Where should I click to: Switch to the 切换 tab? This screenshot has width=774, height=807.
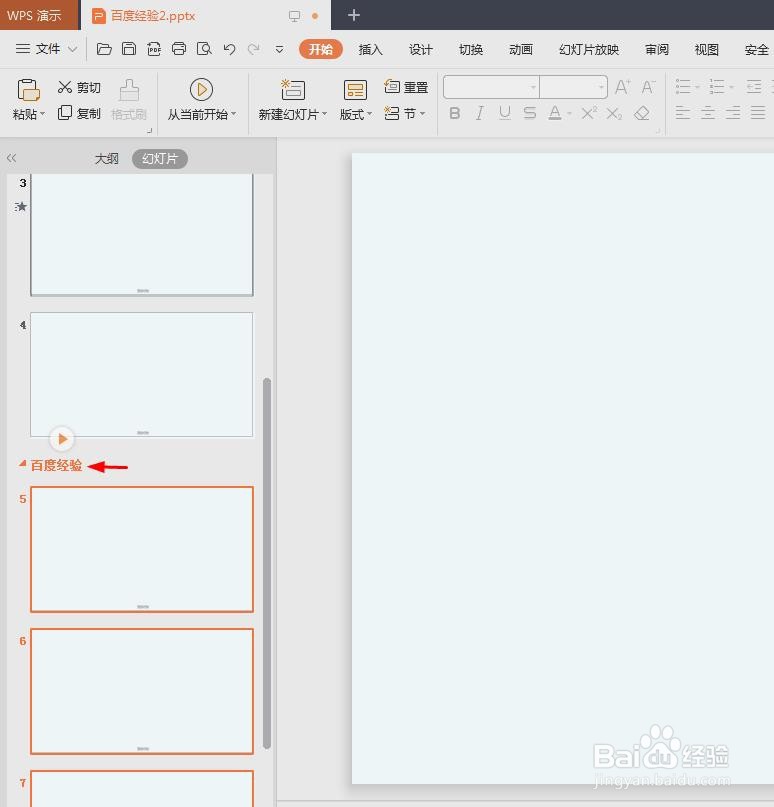click(471, 49)
